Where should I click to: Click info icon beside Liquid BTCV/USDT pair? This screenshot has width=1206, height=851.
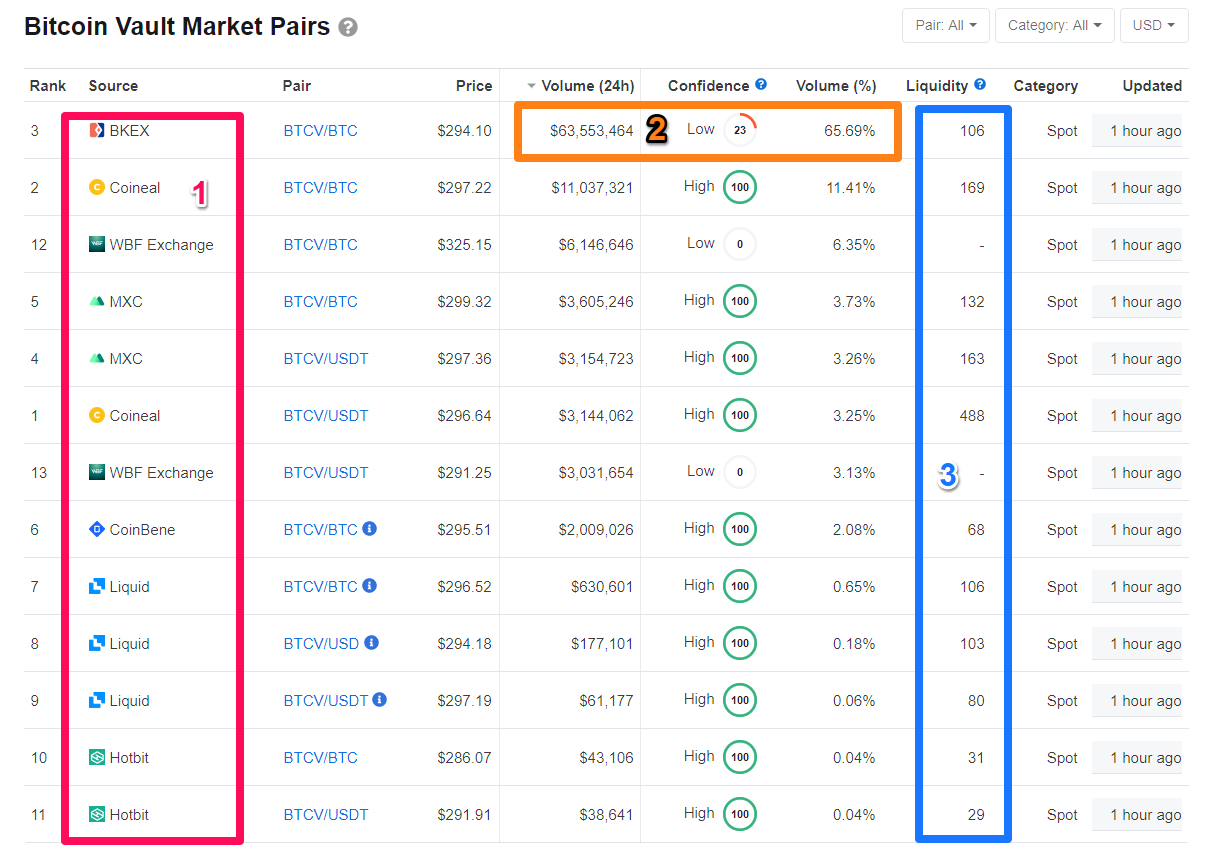pos(380,699)
